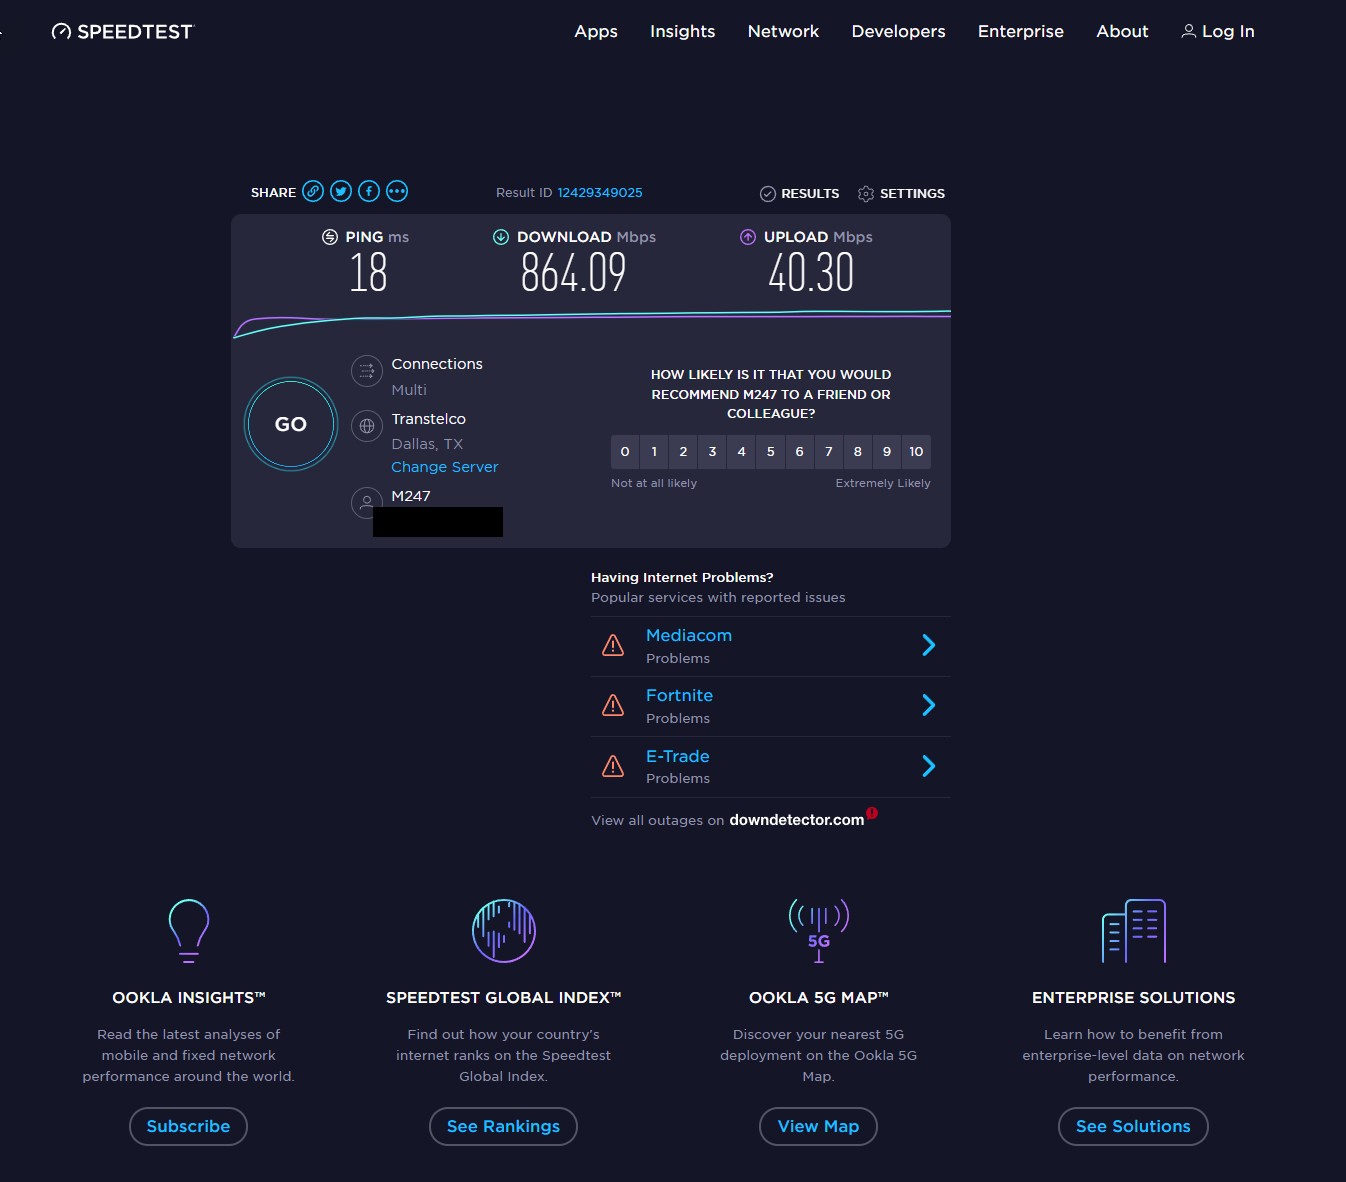
Task: Select rating 2 in recommendation survey
Action: tap(683, 452)
